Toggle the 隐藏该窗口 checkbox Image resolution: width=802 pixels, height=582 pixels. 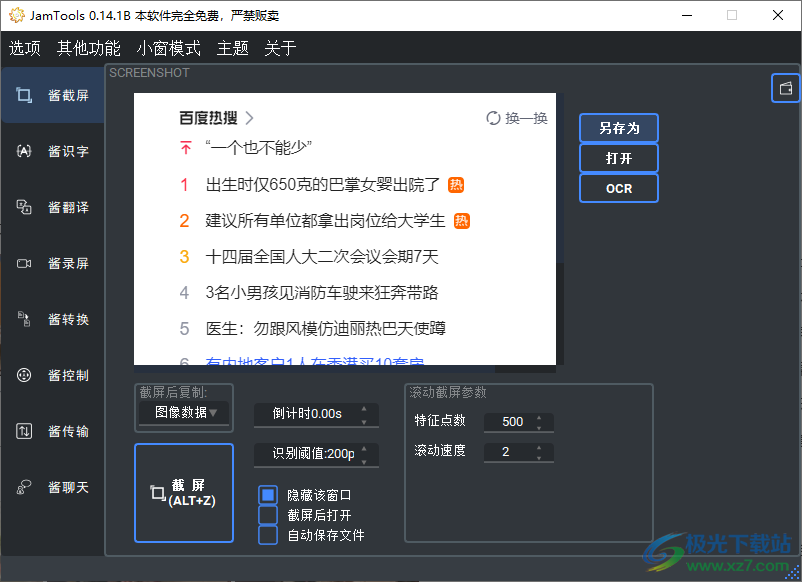(268, 495)
